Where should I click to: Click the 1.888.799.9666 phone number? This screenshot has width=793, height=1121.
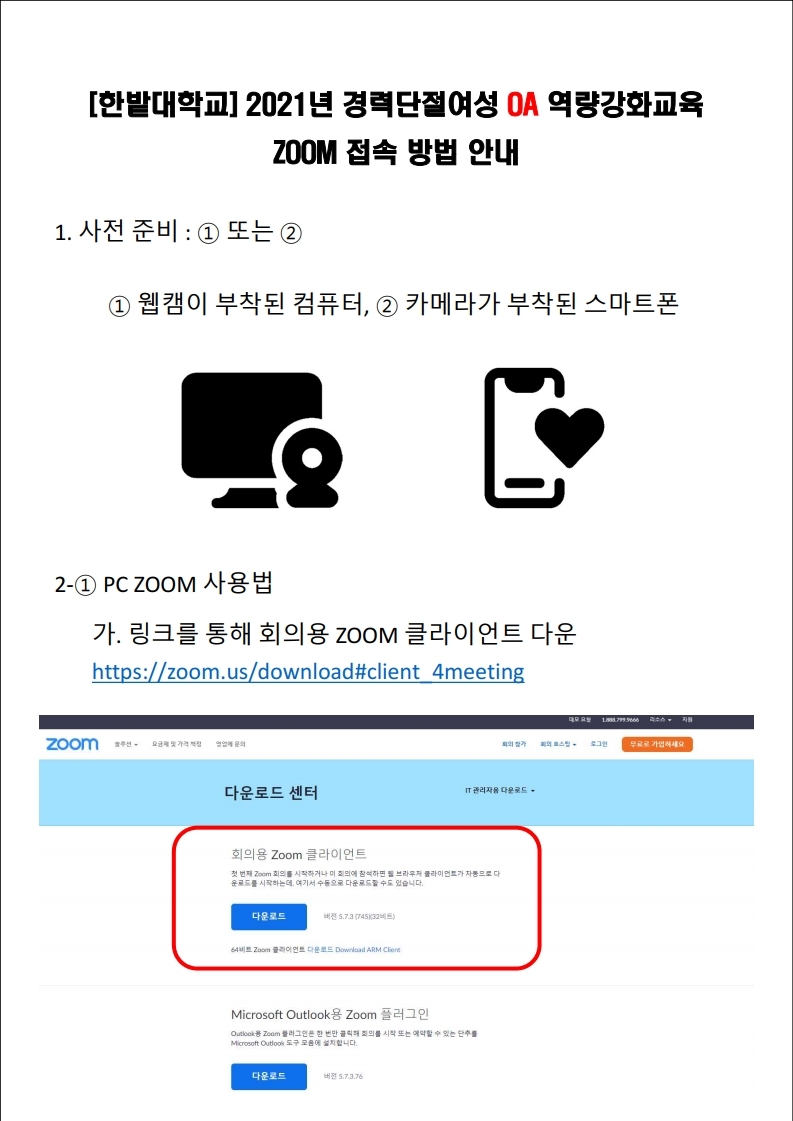pyautogui.click(x=621, y=720)
